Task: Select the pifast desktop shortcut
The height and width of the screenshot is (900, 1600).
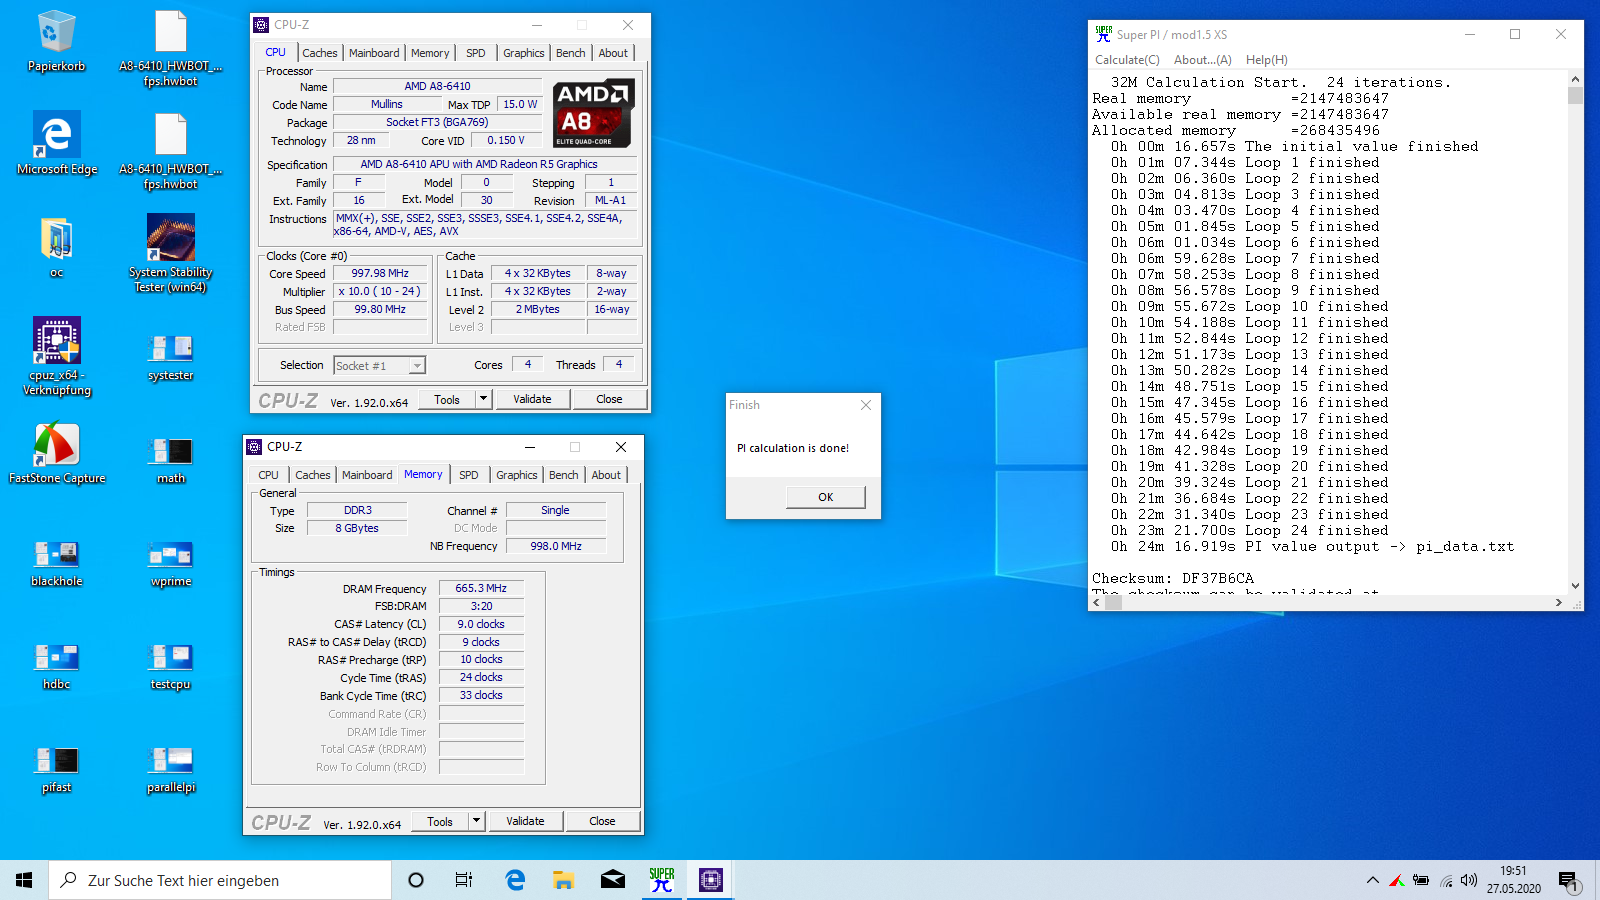Action: click(57, 769)
